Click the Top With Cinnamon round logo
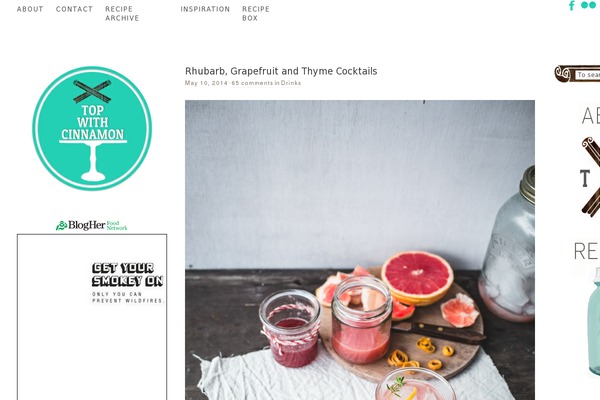This screenshot has height=400, width=600. point(92,128)
